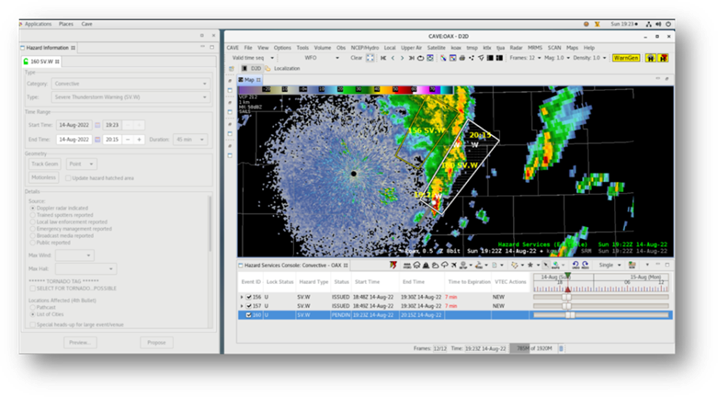Click the time slider for event 160
The image size is (718, 397).
click(x=600, y=315)
